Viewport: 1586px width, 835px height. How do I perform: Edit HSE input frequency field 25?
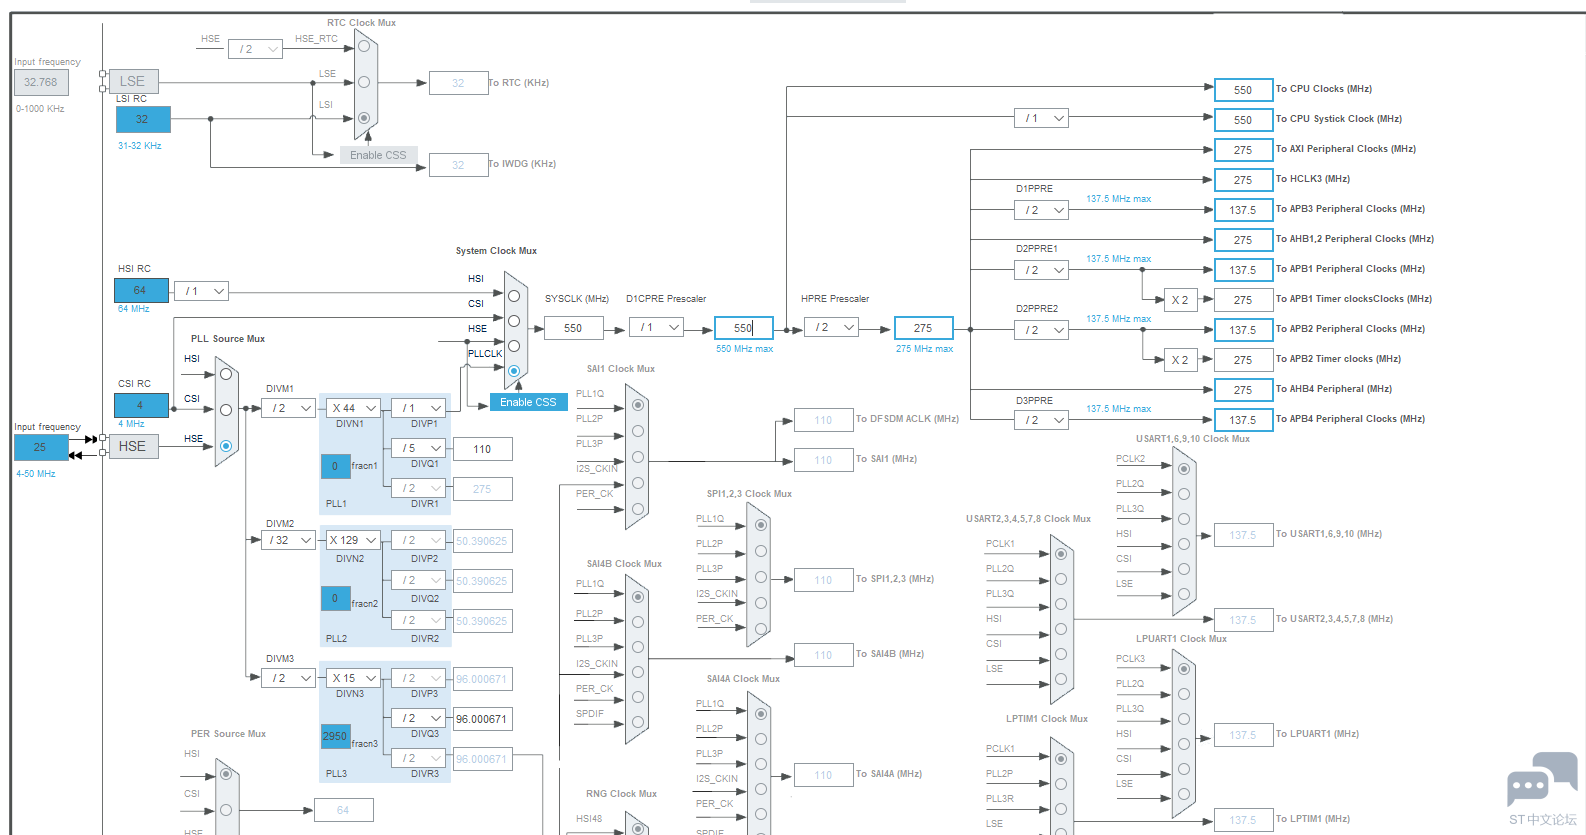41,447
